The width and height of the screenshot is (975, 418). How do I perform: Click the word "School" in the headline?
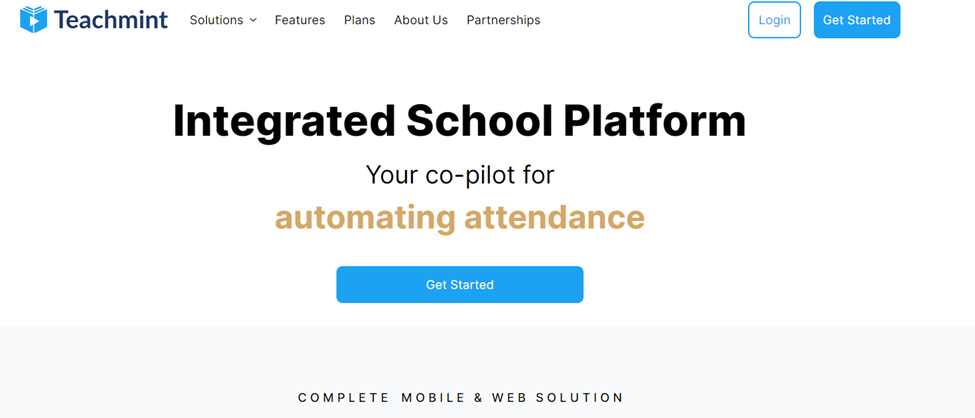pos(479,122)
